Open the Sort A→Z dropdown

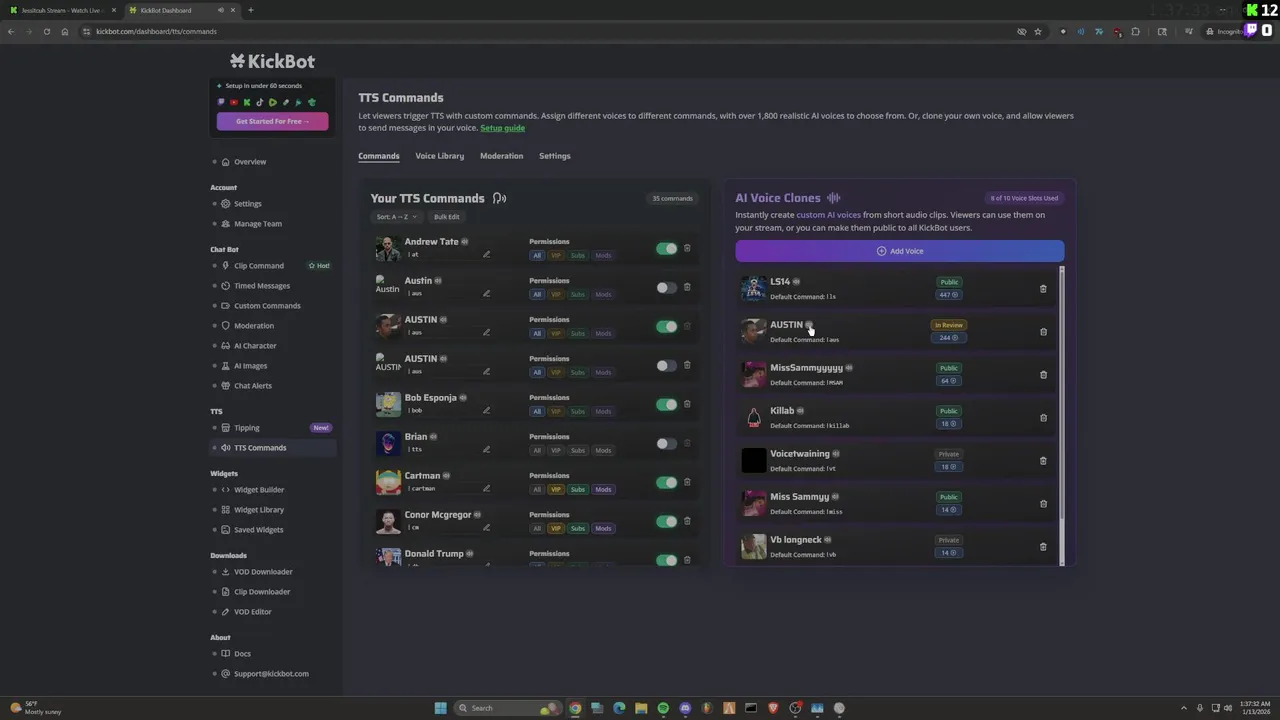click(396, 217)
